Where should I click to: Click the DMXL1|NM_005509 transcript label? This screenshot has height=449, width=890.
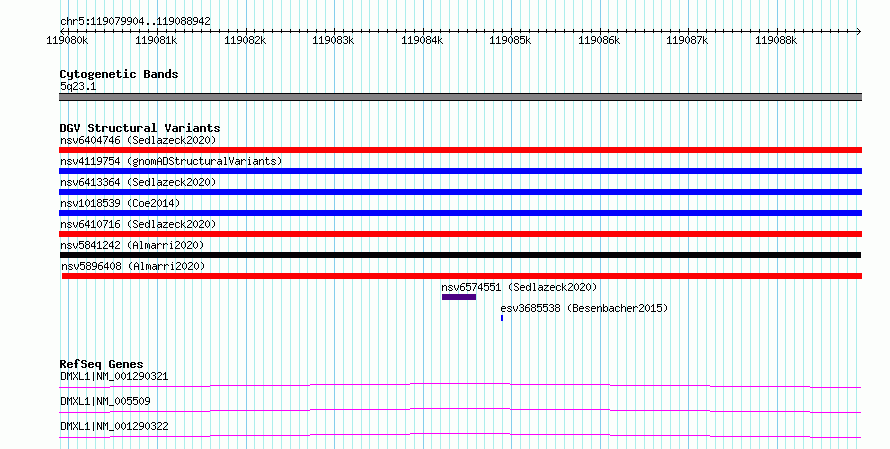pos(105,401)
